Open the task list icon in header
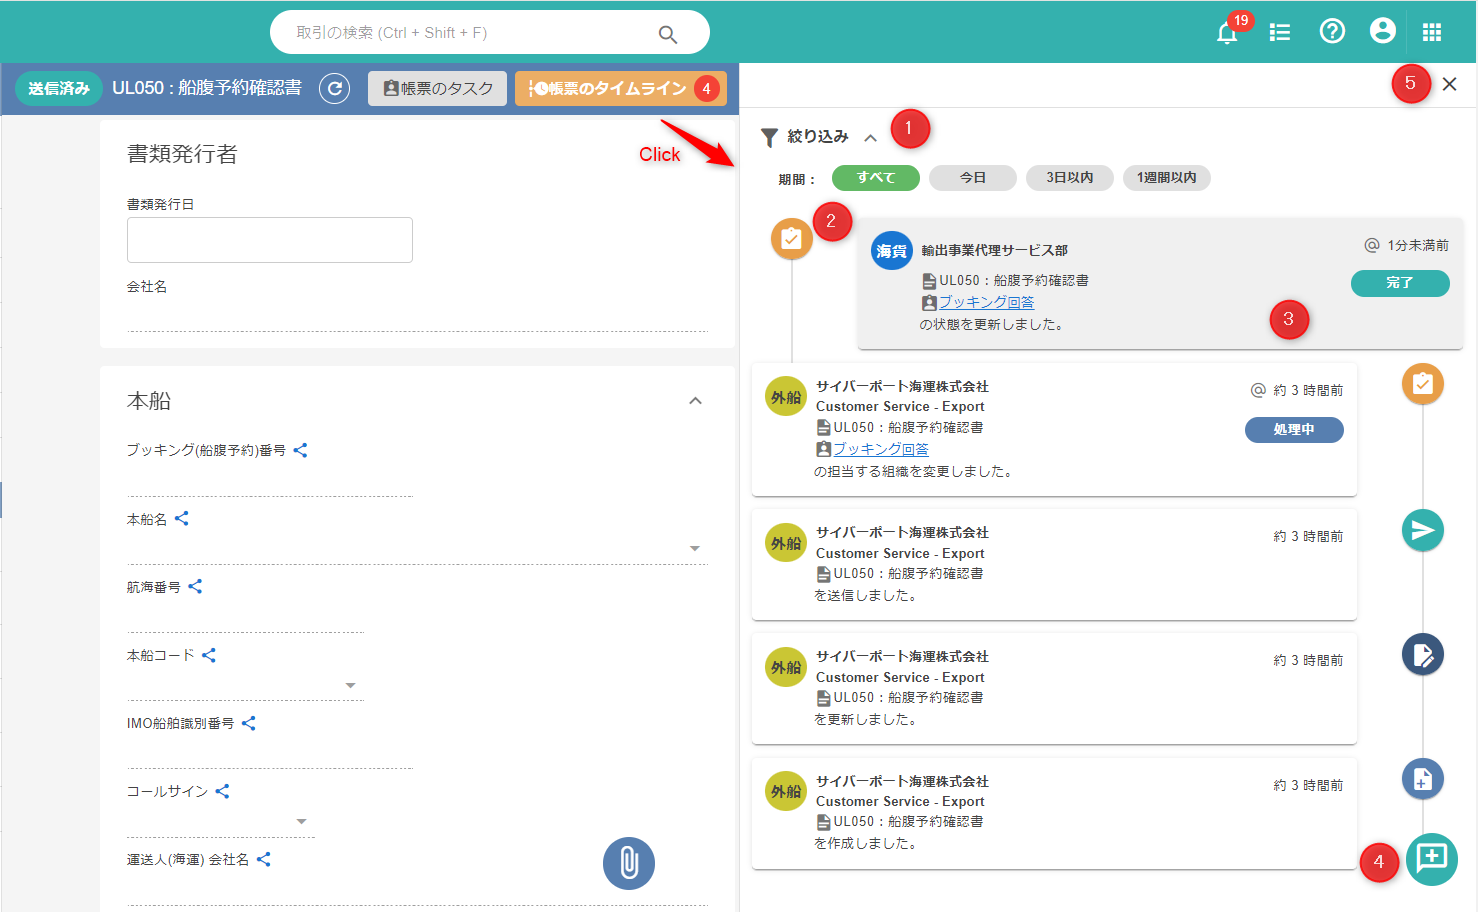 (1279, 33)
